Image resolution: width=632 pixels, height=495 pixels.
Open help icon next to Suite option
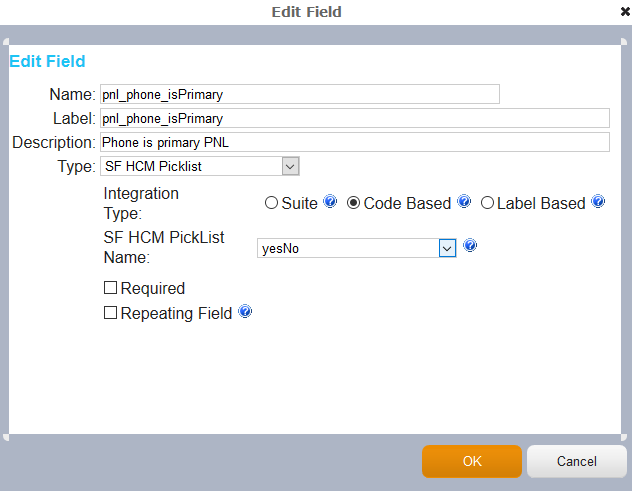tap(330, 201)
